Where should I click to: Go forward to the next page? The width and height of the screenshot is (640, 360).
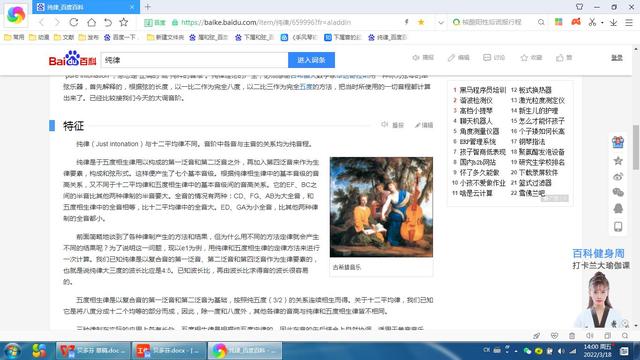pyautogui.click(x=57, y=22)
